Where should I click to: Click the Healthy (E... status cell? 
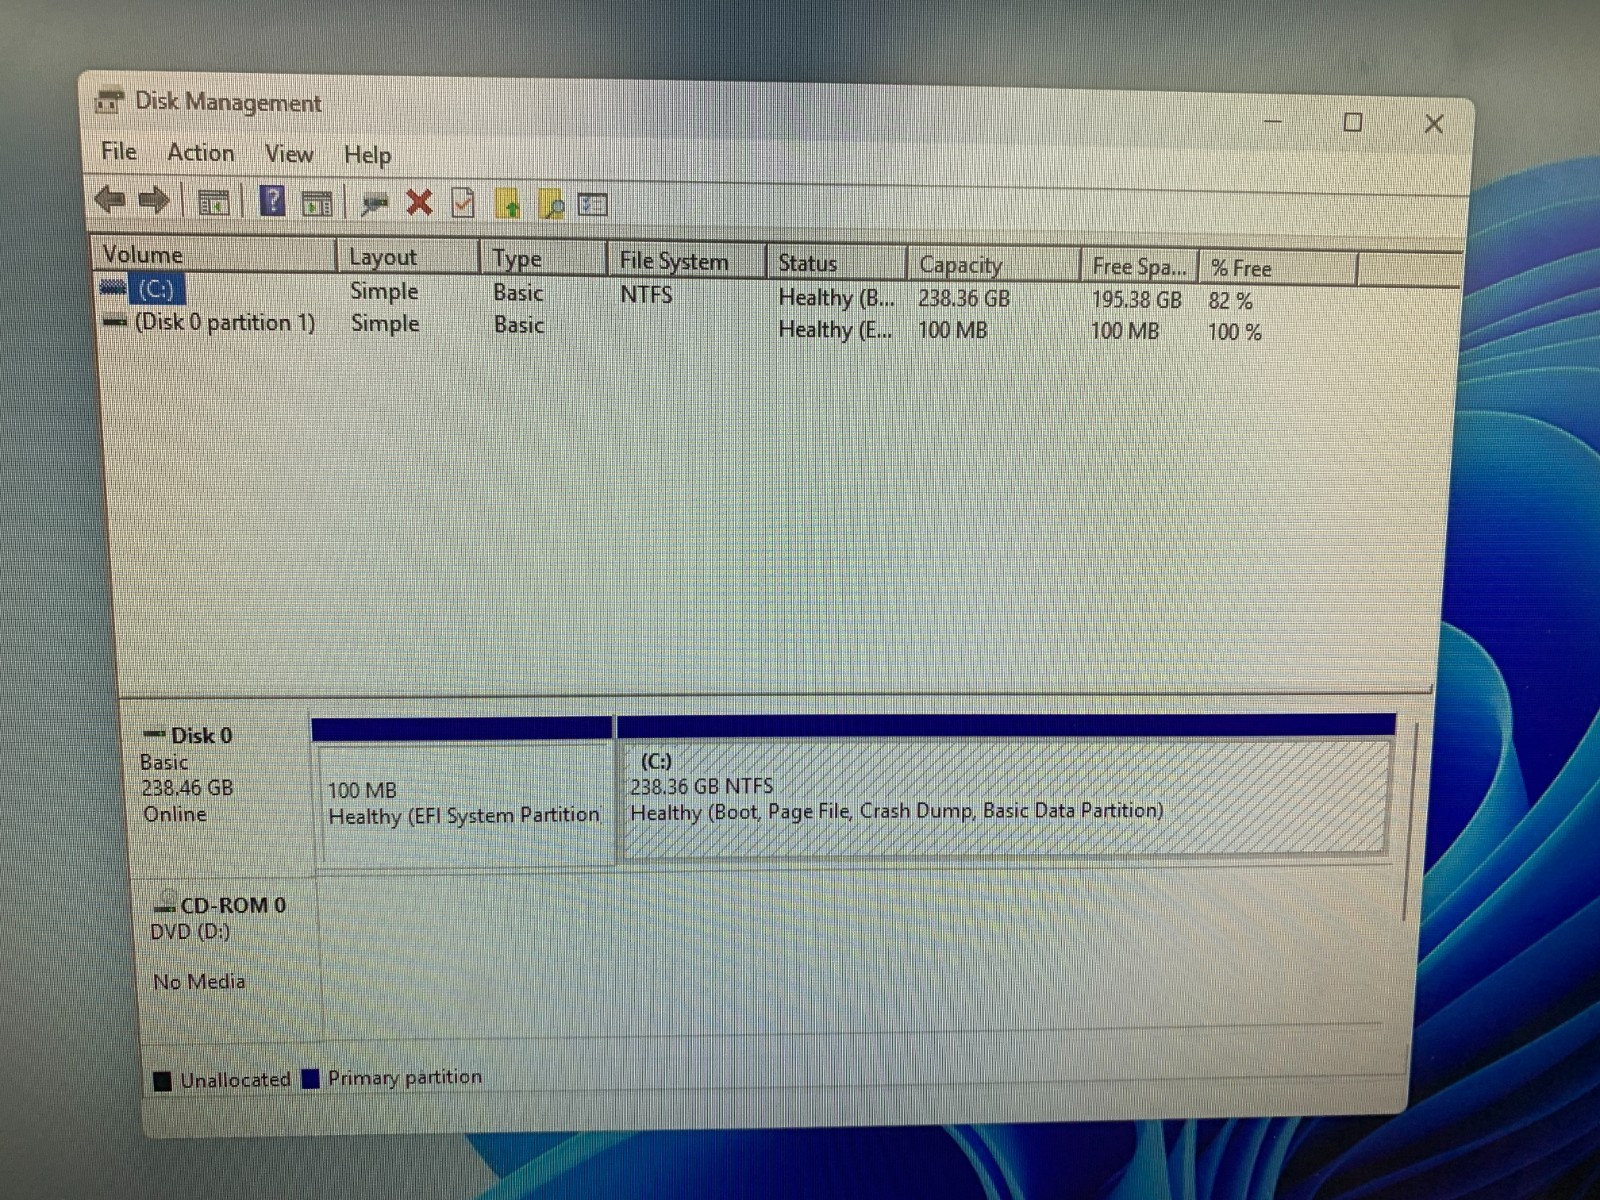pyautogui.click(x=835, y=329)
